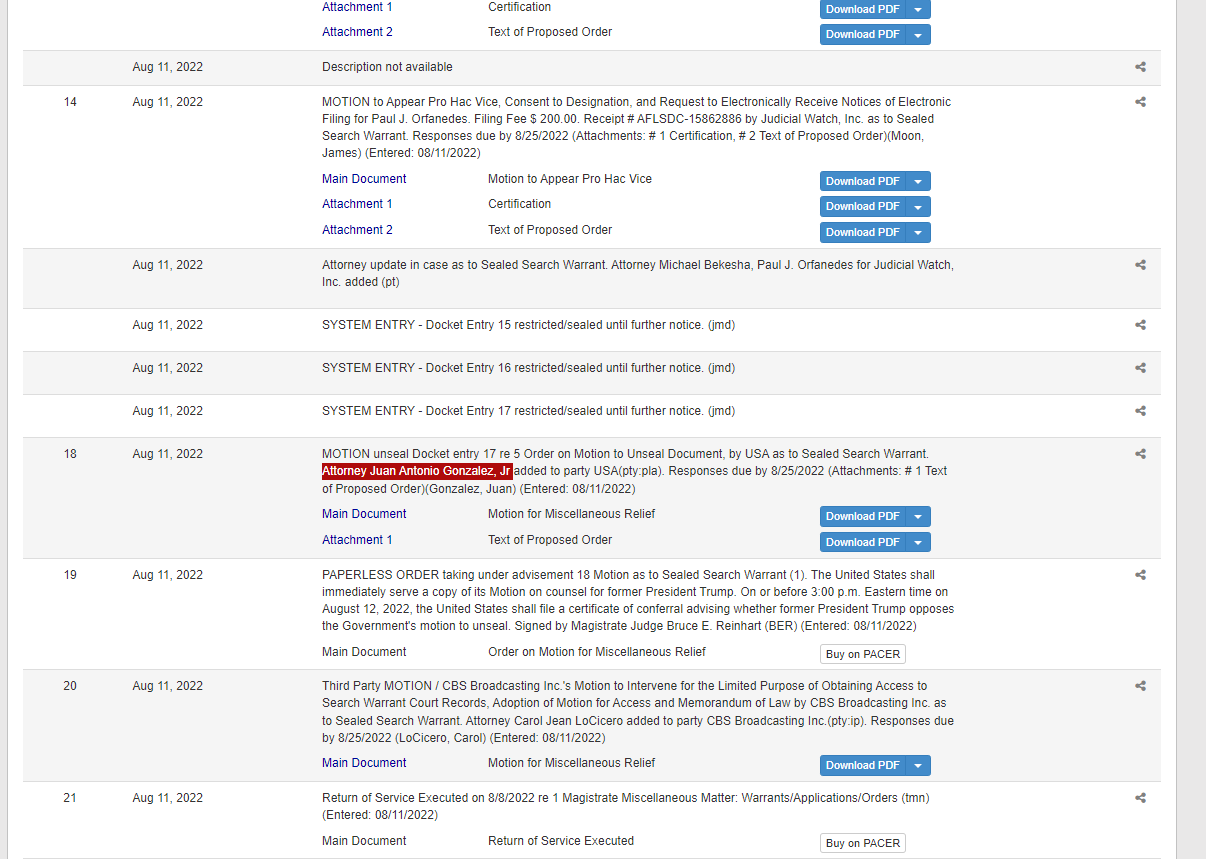Share entry 21 Return of Service
The width and height of the screenshot is (1206, 859).
1140,798
